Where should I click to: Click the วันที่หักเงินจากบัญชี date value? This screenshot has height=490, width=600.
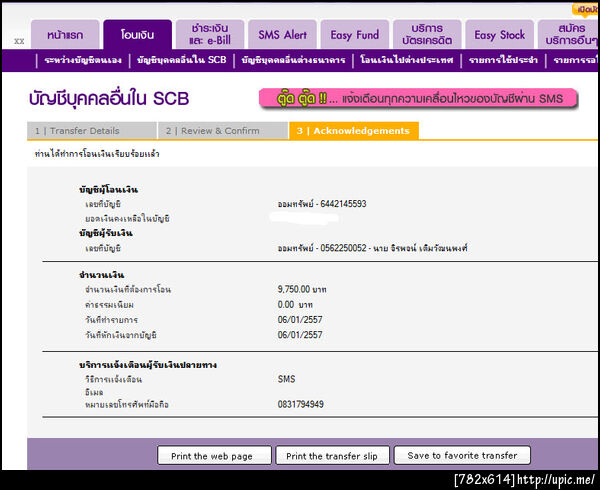[300, 335]
